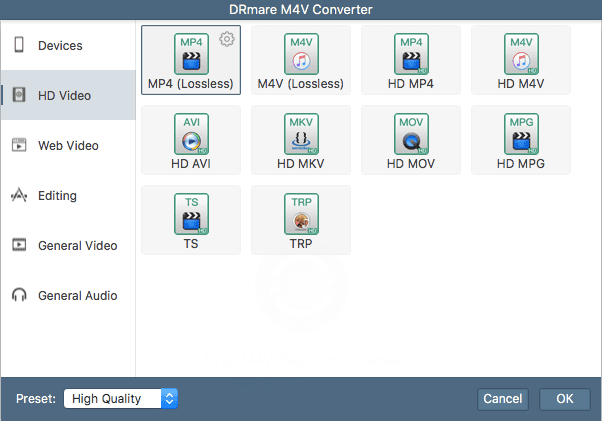Click the HD MP4 label text

411,84
